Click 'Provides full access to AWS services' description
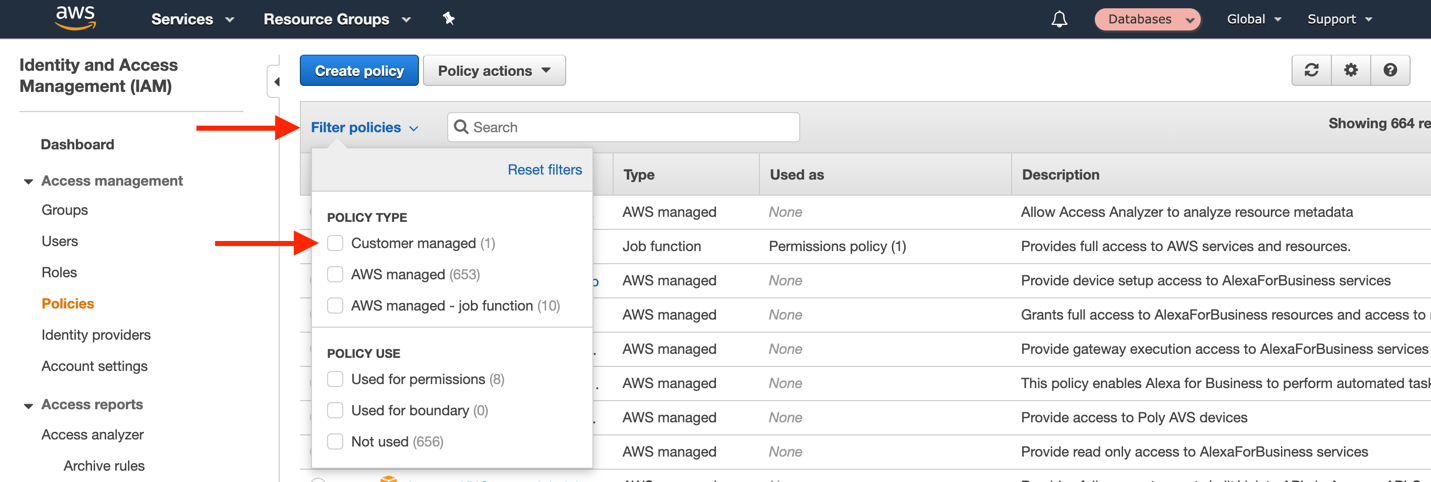Image resolution: width=1431 pixels, height=482 pixels. tap(1186, 246)
